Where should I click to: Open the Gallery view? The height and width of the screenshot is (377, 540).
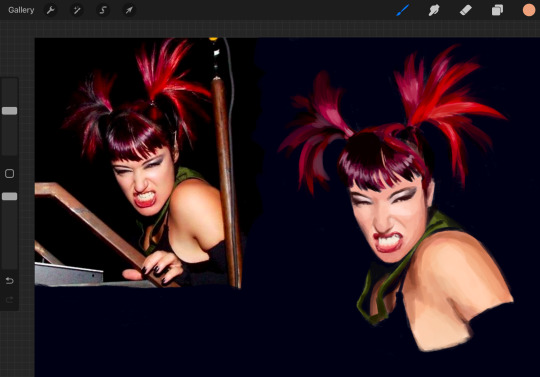[x=21, y=10]
